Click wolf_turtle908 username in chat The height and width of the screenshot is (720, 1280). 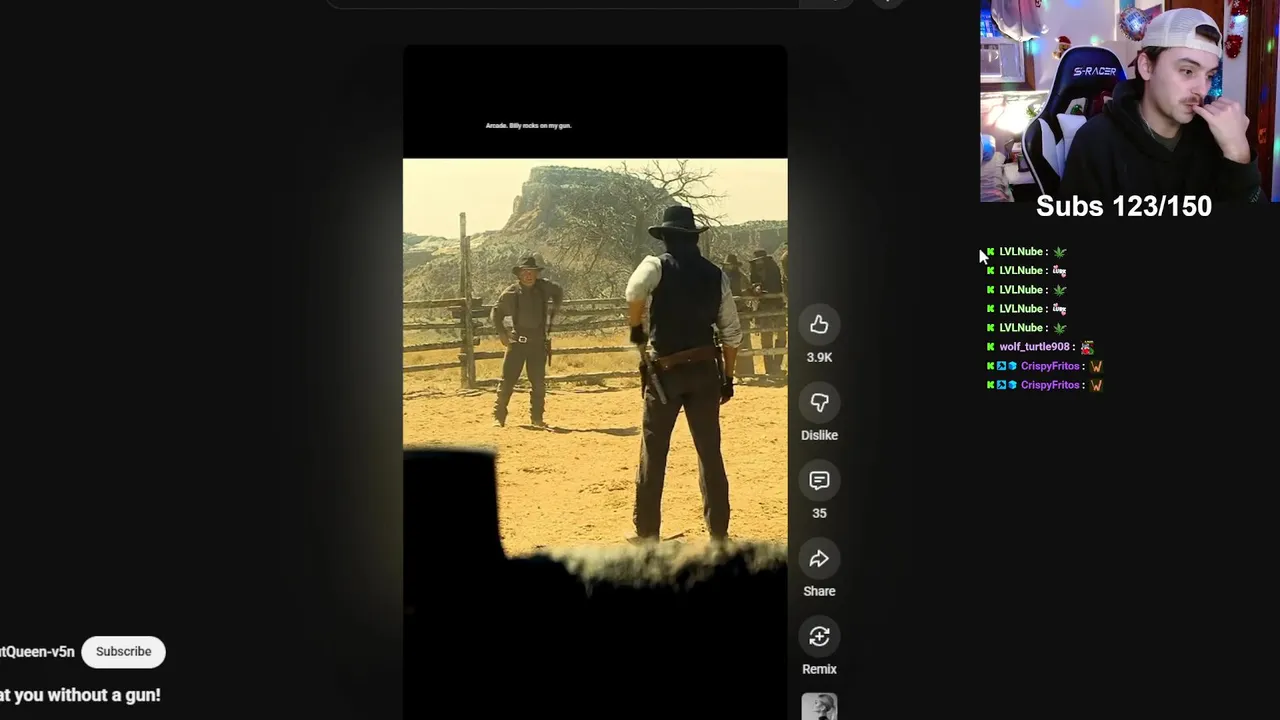click(x=1035, y=347)
